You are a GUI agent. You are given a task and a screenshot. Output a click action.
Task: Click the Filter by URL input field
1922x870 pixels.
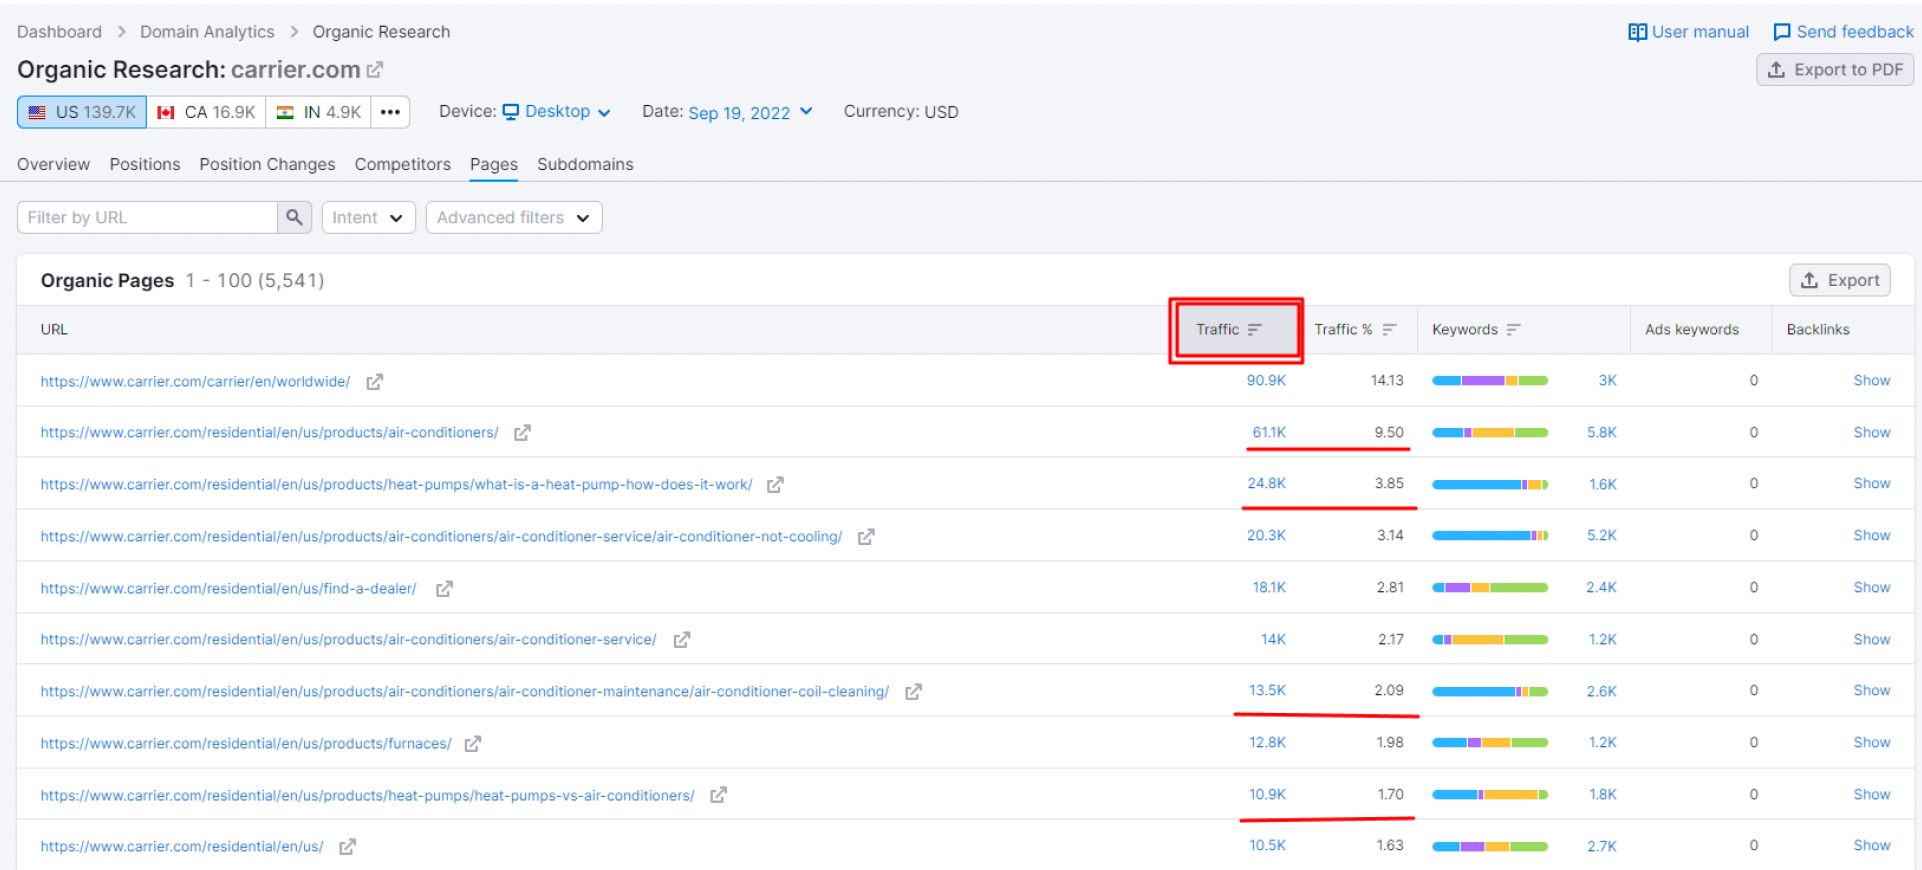point(147,217)
